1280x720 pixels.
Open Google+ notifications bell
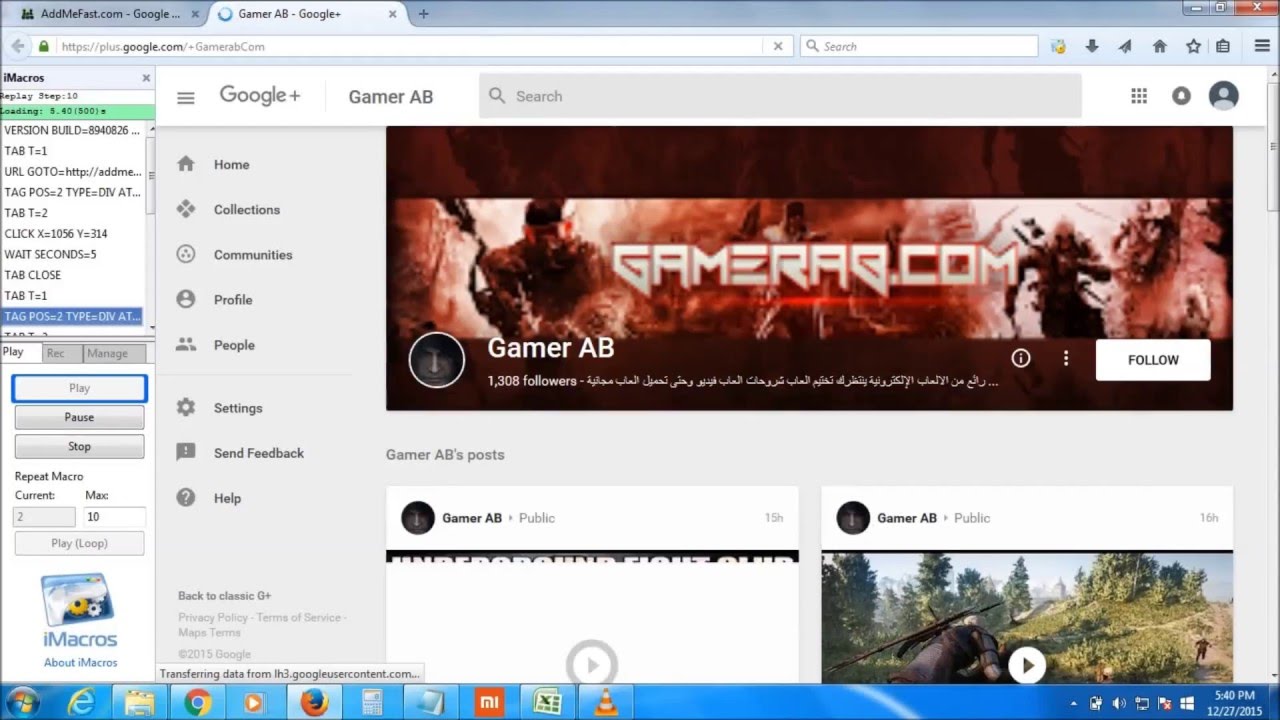tap(1181, 96)
